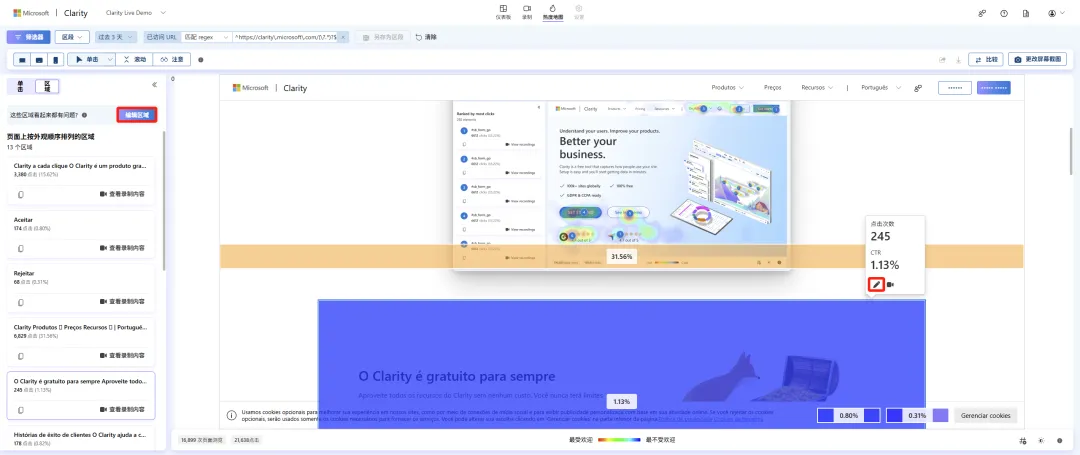Viewport: 1080px width, 455px height.
Task: Click 另存为区段 save as segment
Action: click(382, 37)
